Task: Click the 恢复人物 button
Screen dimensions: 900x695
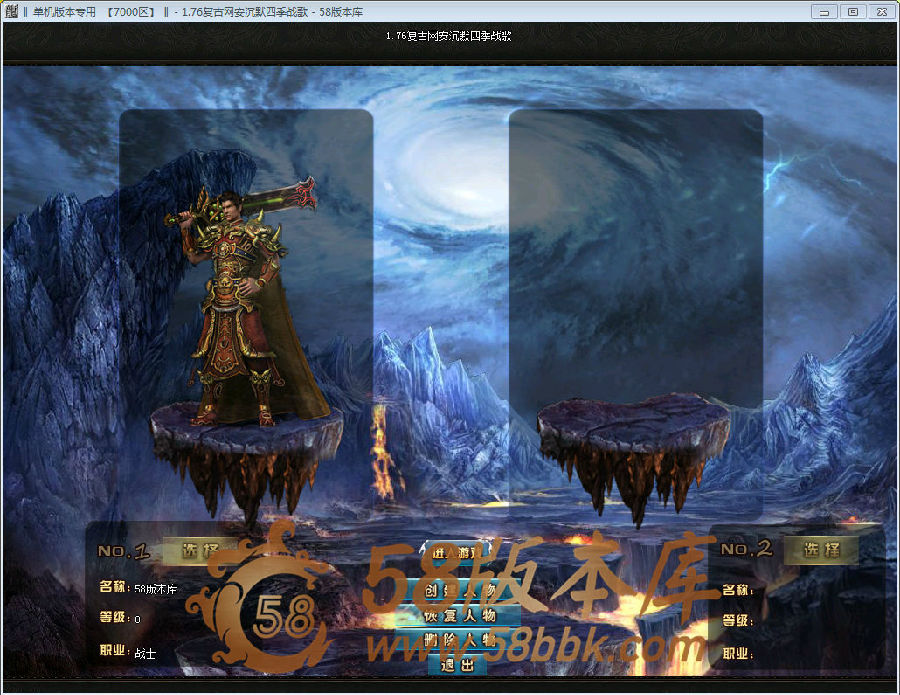Action: click(459, 616)
